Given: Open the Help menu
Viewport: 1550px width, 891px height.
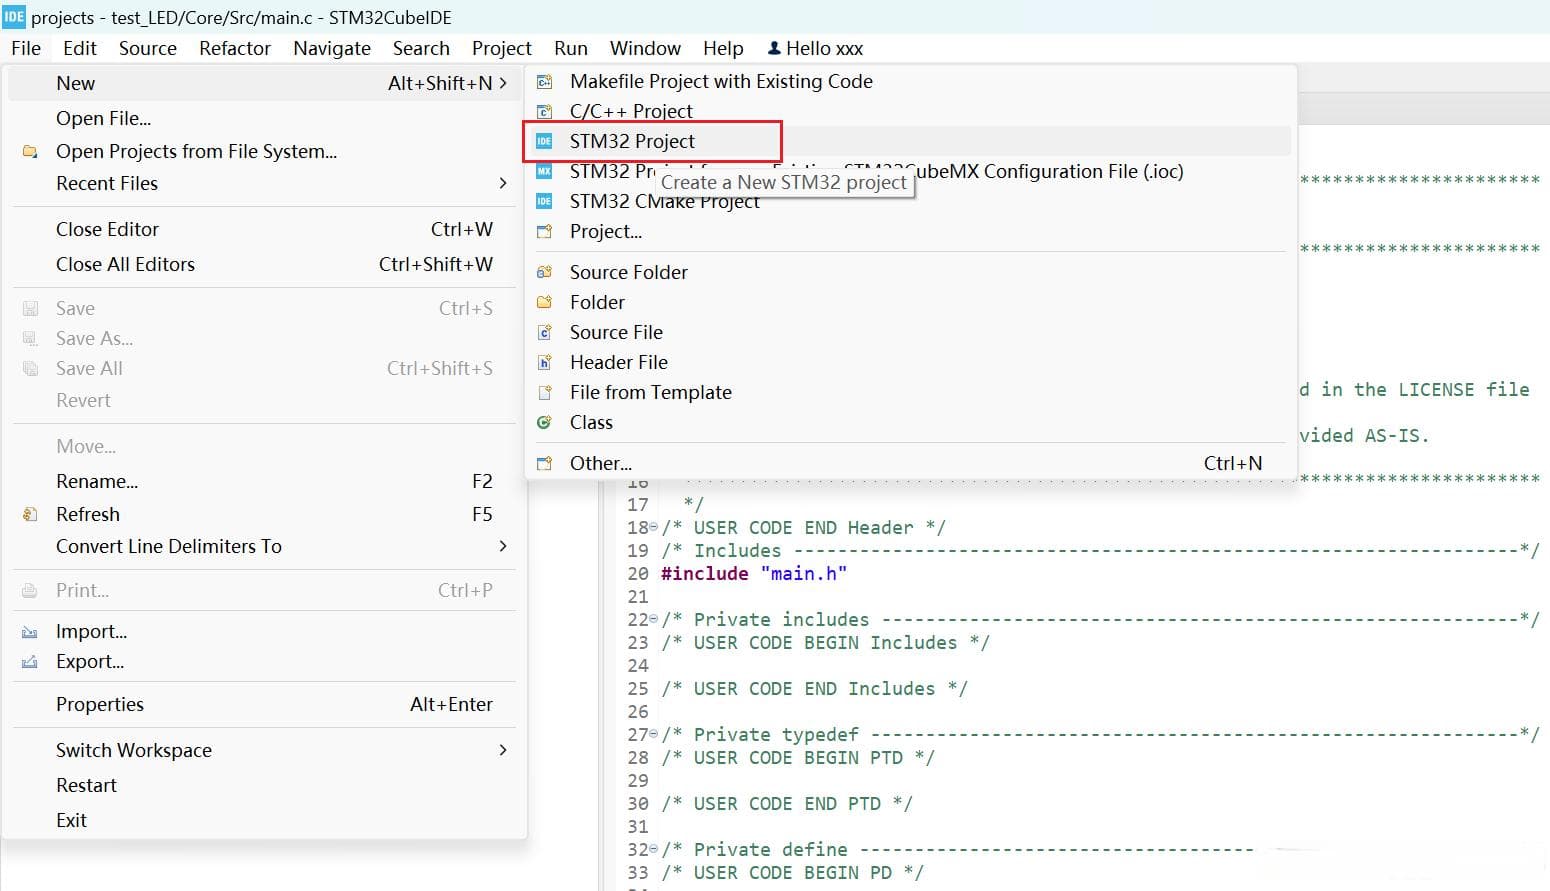Looking at the screenshot, I should pyautogui.click(x=723, y=48).
